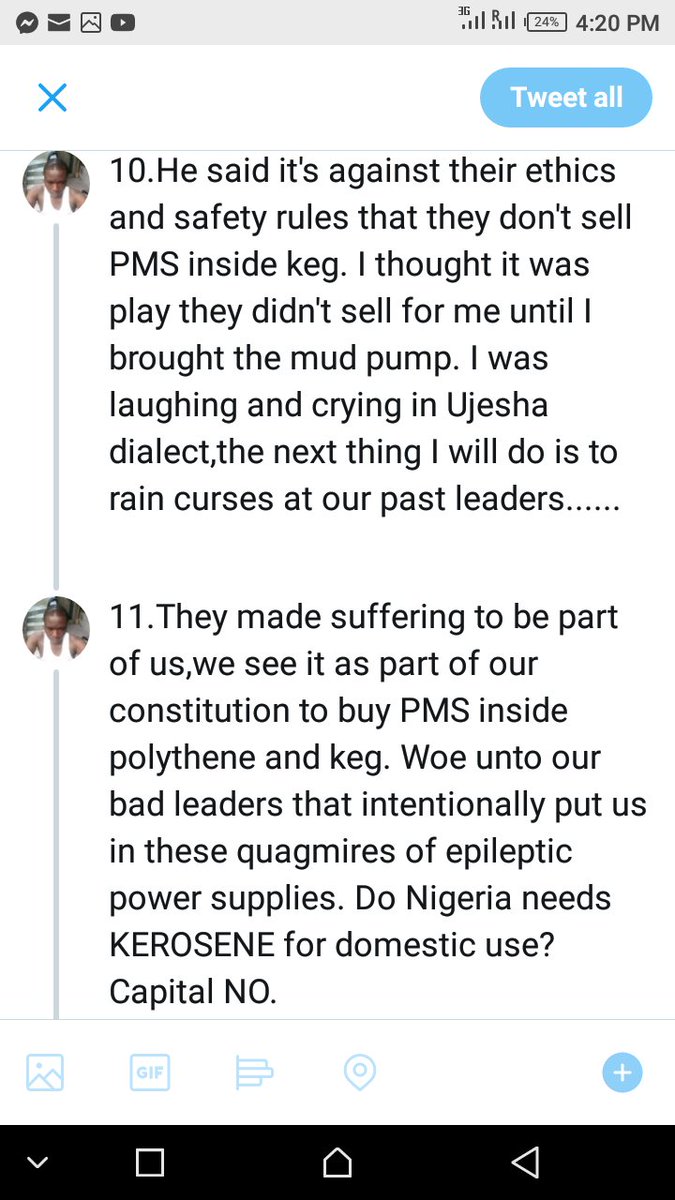Tap the avatar beside tweet 10
Screen dimensions: 675x1200
[56, 182]
